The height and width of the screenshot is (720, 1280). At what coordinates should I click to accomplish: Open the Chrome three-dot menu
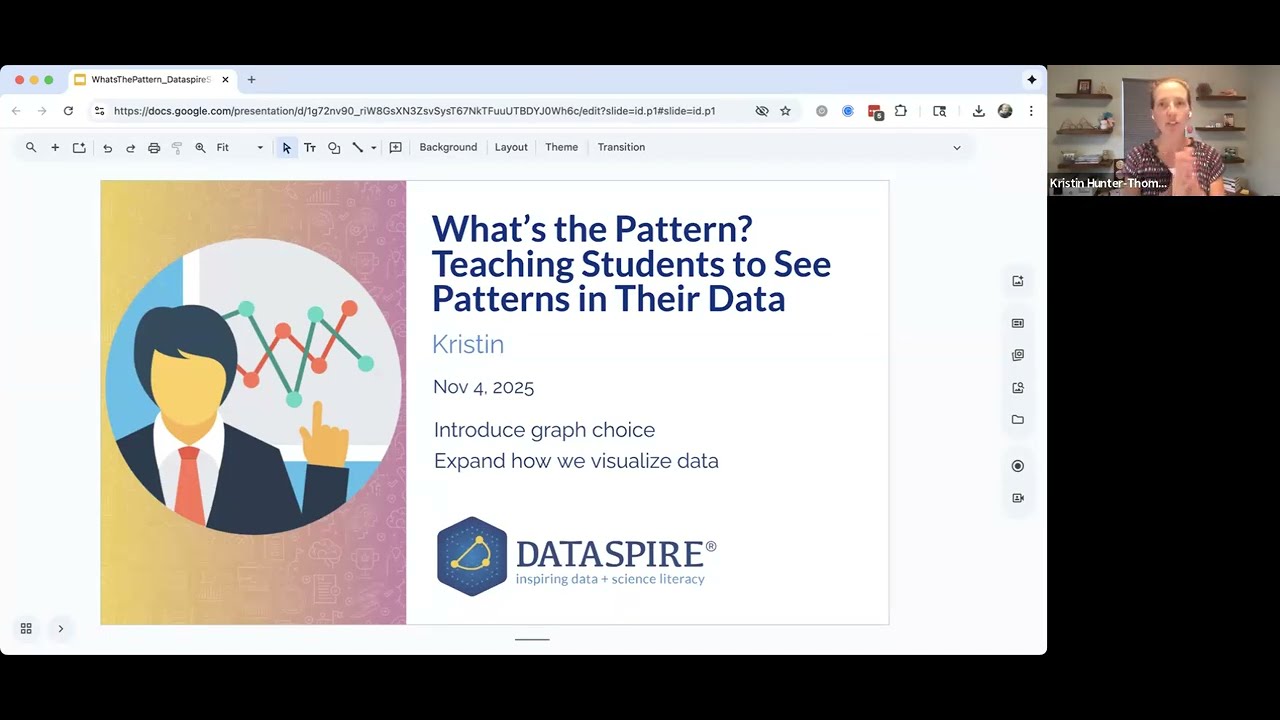[1031, 111]
